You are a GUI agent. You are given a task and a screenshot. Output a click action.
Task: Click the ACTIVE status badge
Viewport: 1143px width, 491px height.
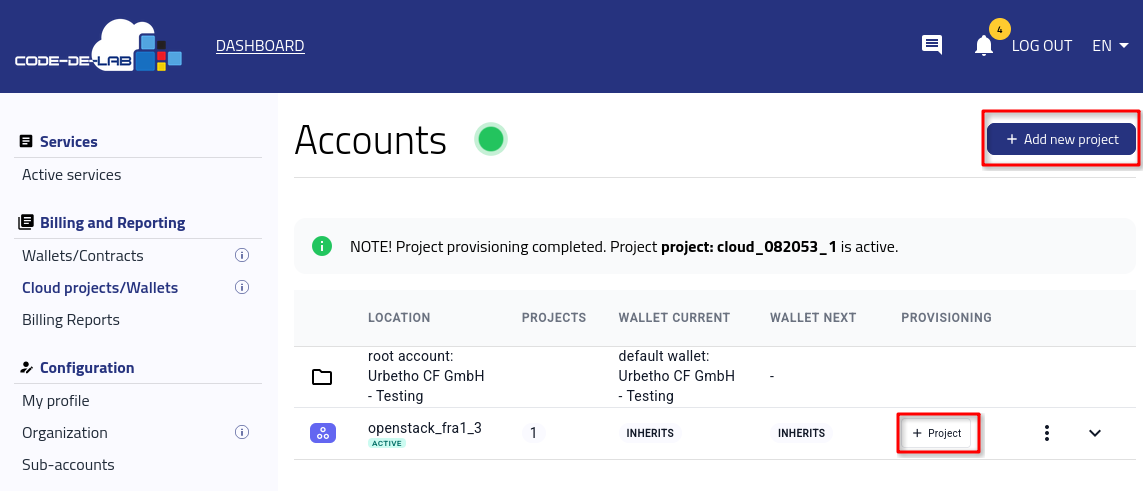[386, 443]
